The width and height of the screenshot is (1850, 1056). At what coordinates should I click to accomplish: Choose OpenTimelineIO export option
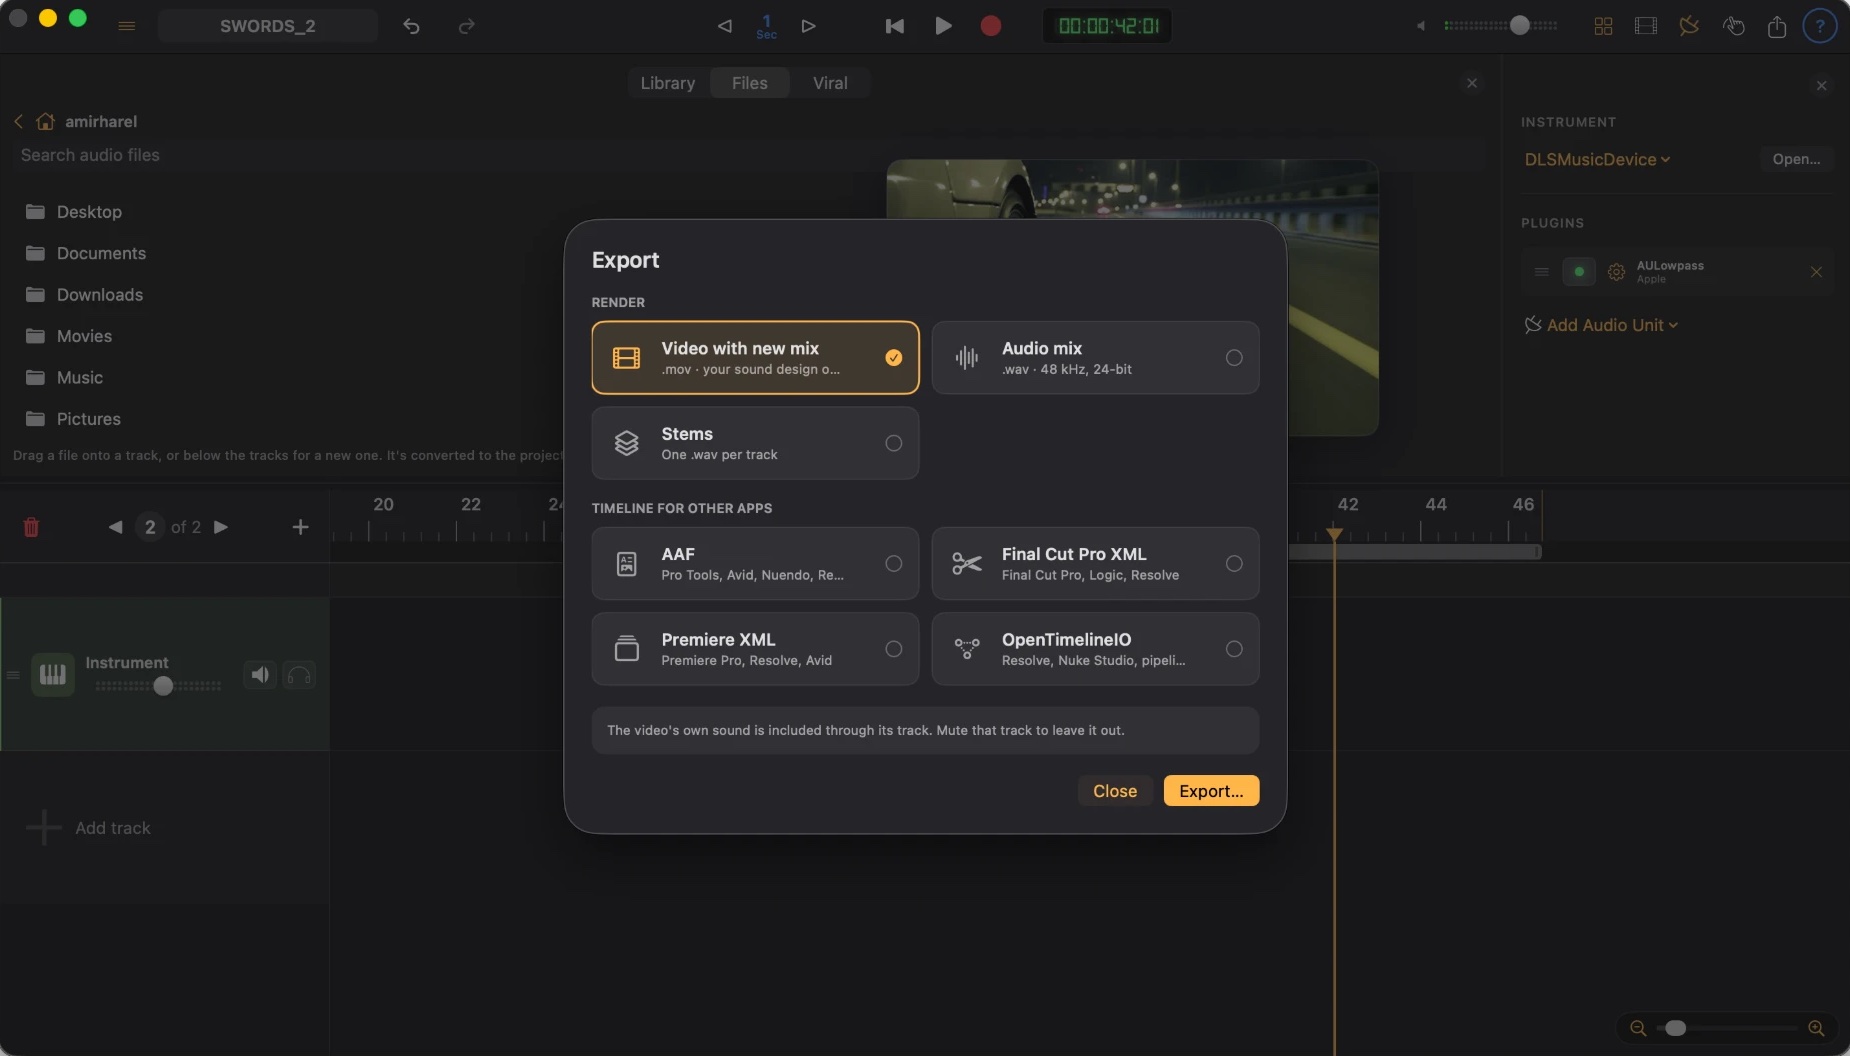tap(1095, 649)
